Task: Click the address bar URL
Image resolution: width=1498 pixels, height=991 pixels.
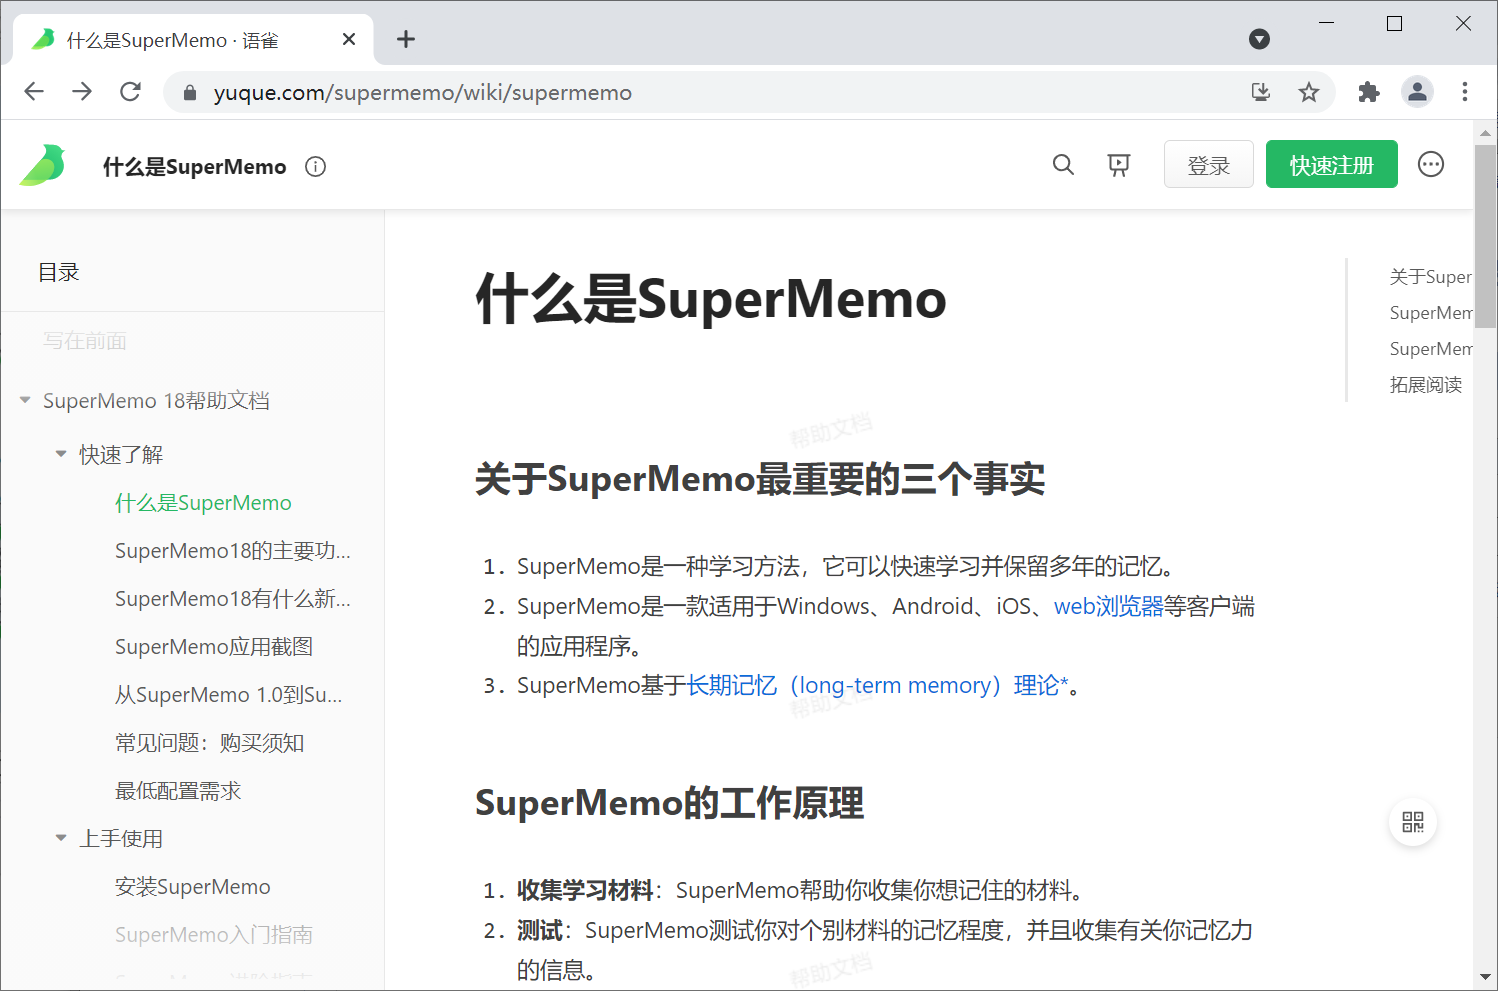Action: tap(423, 93)
